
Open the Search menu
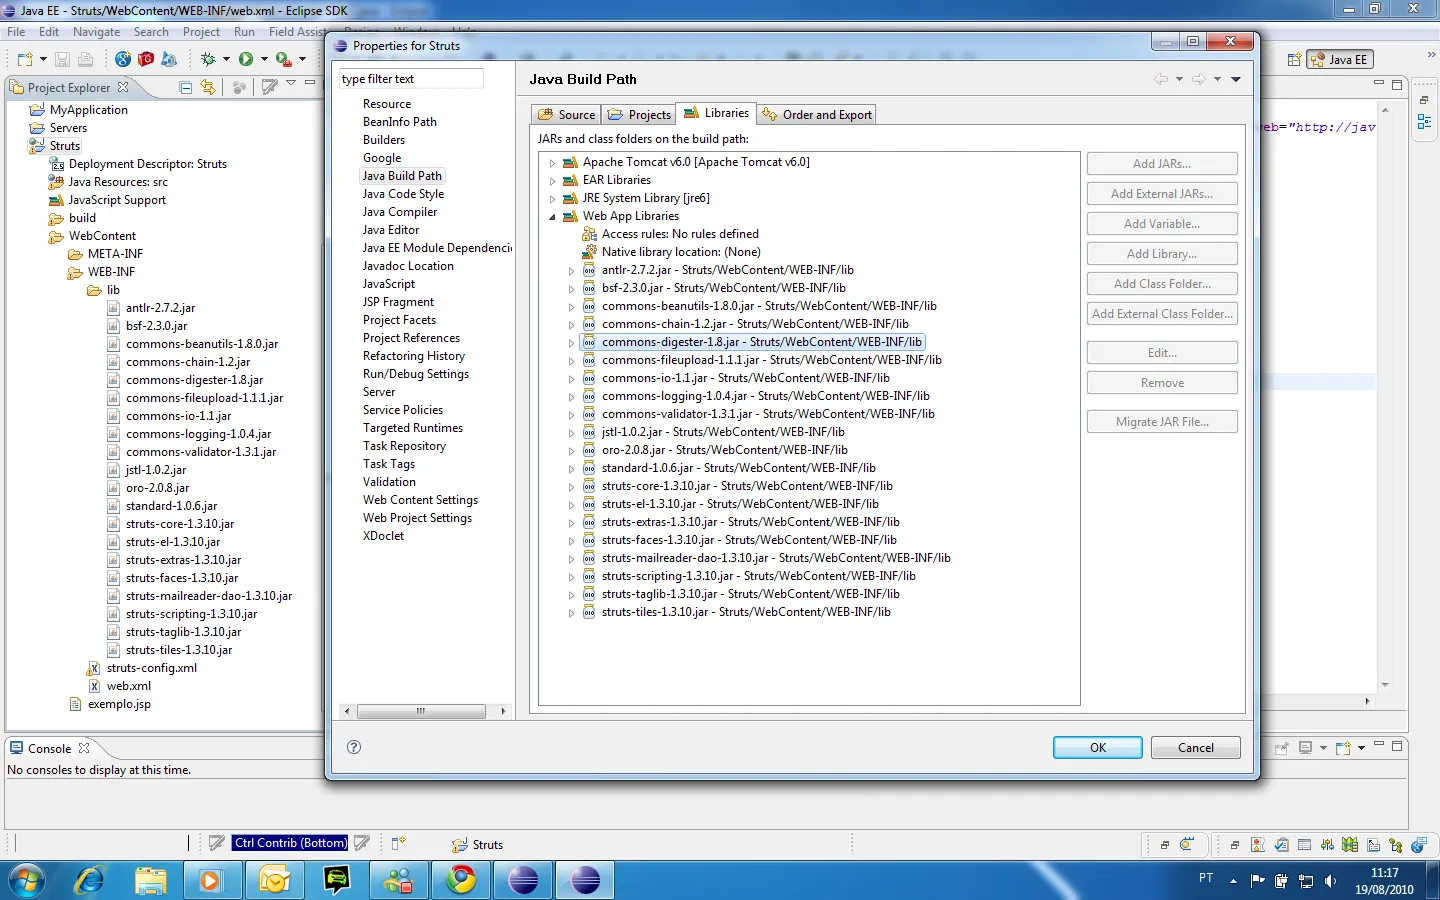[151, 32]
